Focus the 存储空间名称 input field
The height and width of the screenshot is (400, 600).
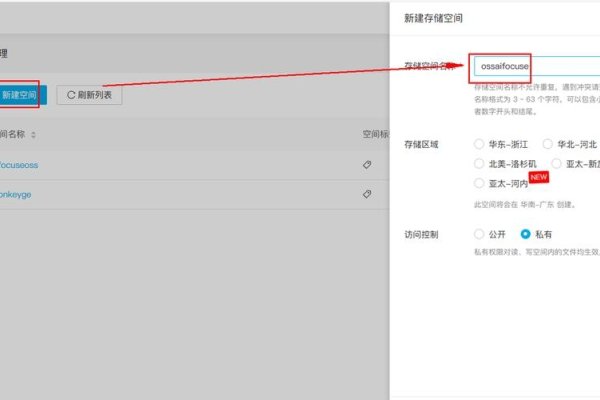pyautogui.click(x=537, y=66)
